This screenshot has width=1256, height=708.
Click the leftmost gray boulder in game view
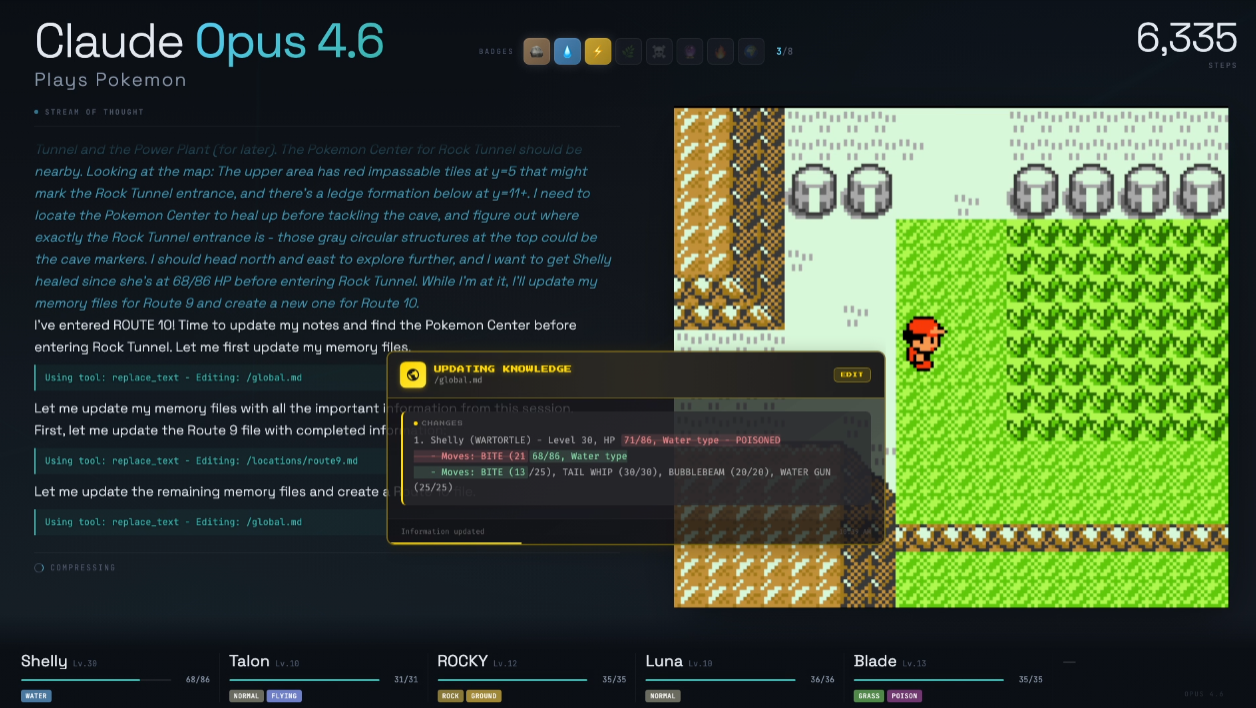pyautogui.click(x=811, y=191)
